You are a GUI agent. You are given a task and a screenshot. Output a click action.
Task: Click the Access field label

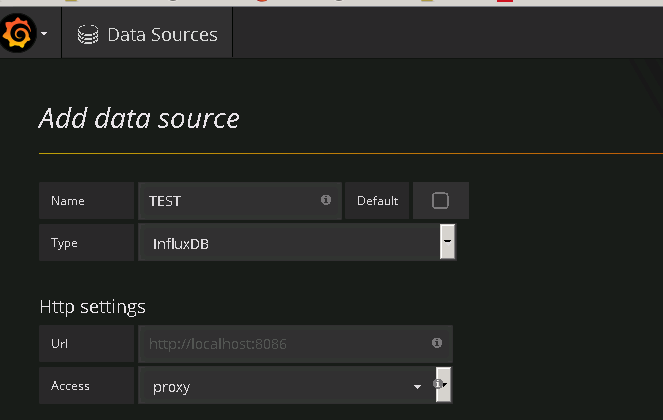tap(70, 385)
